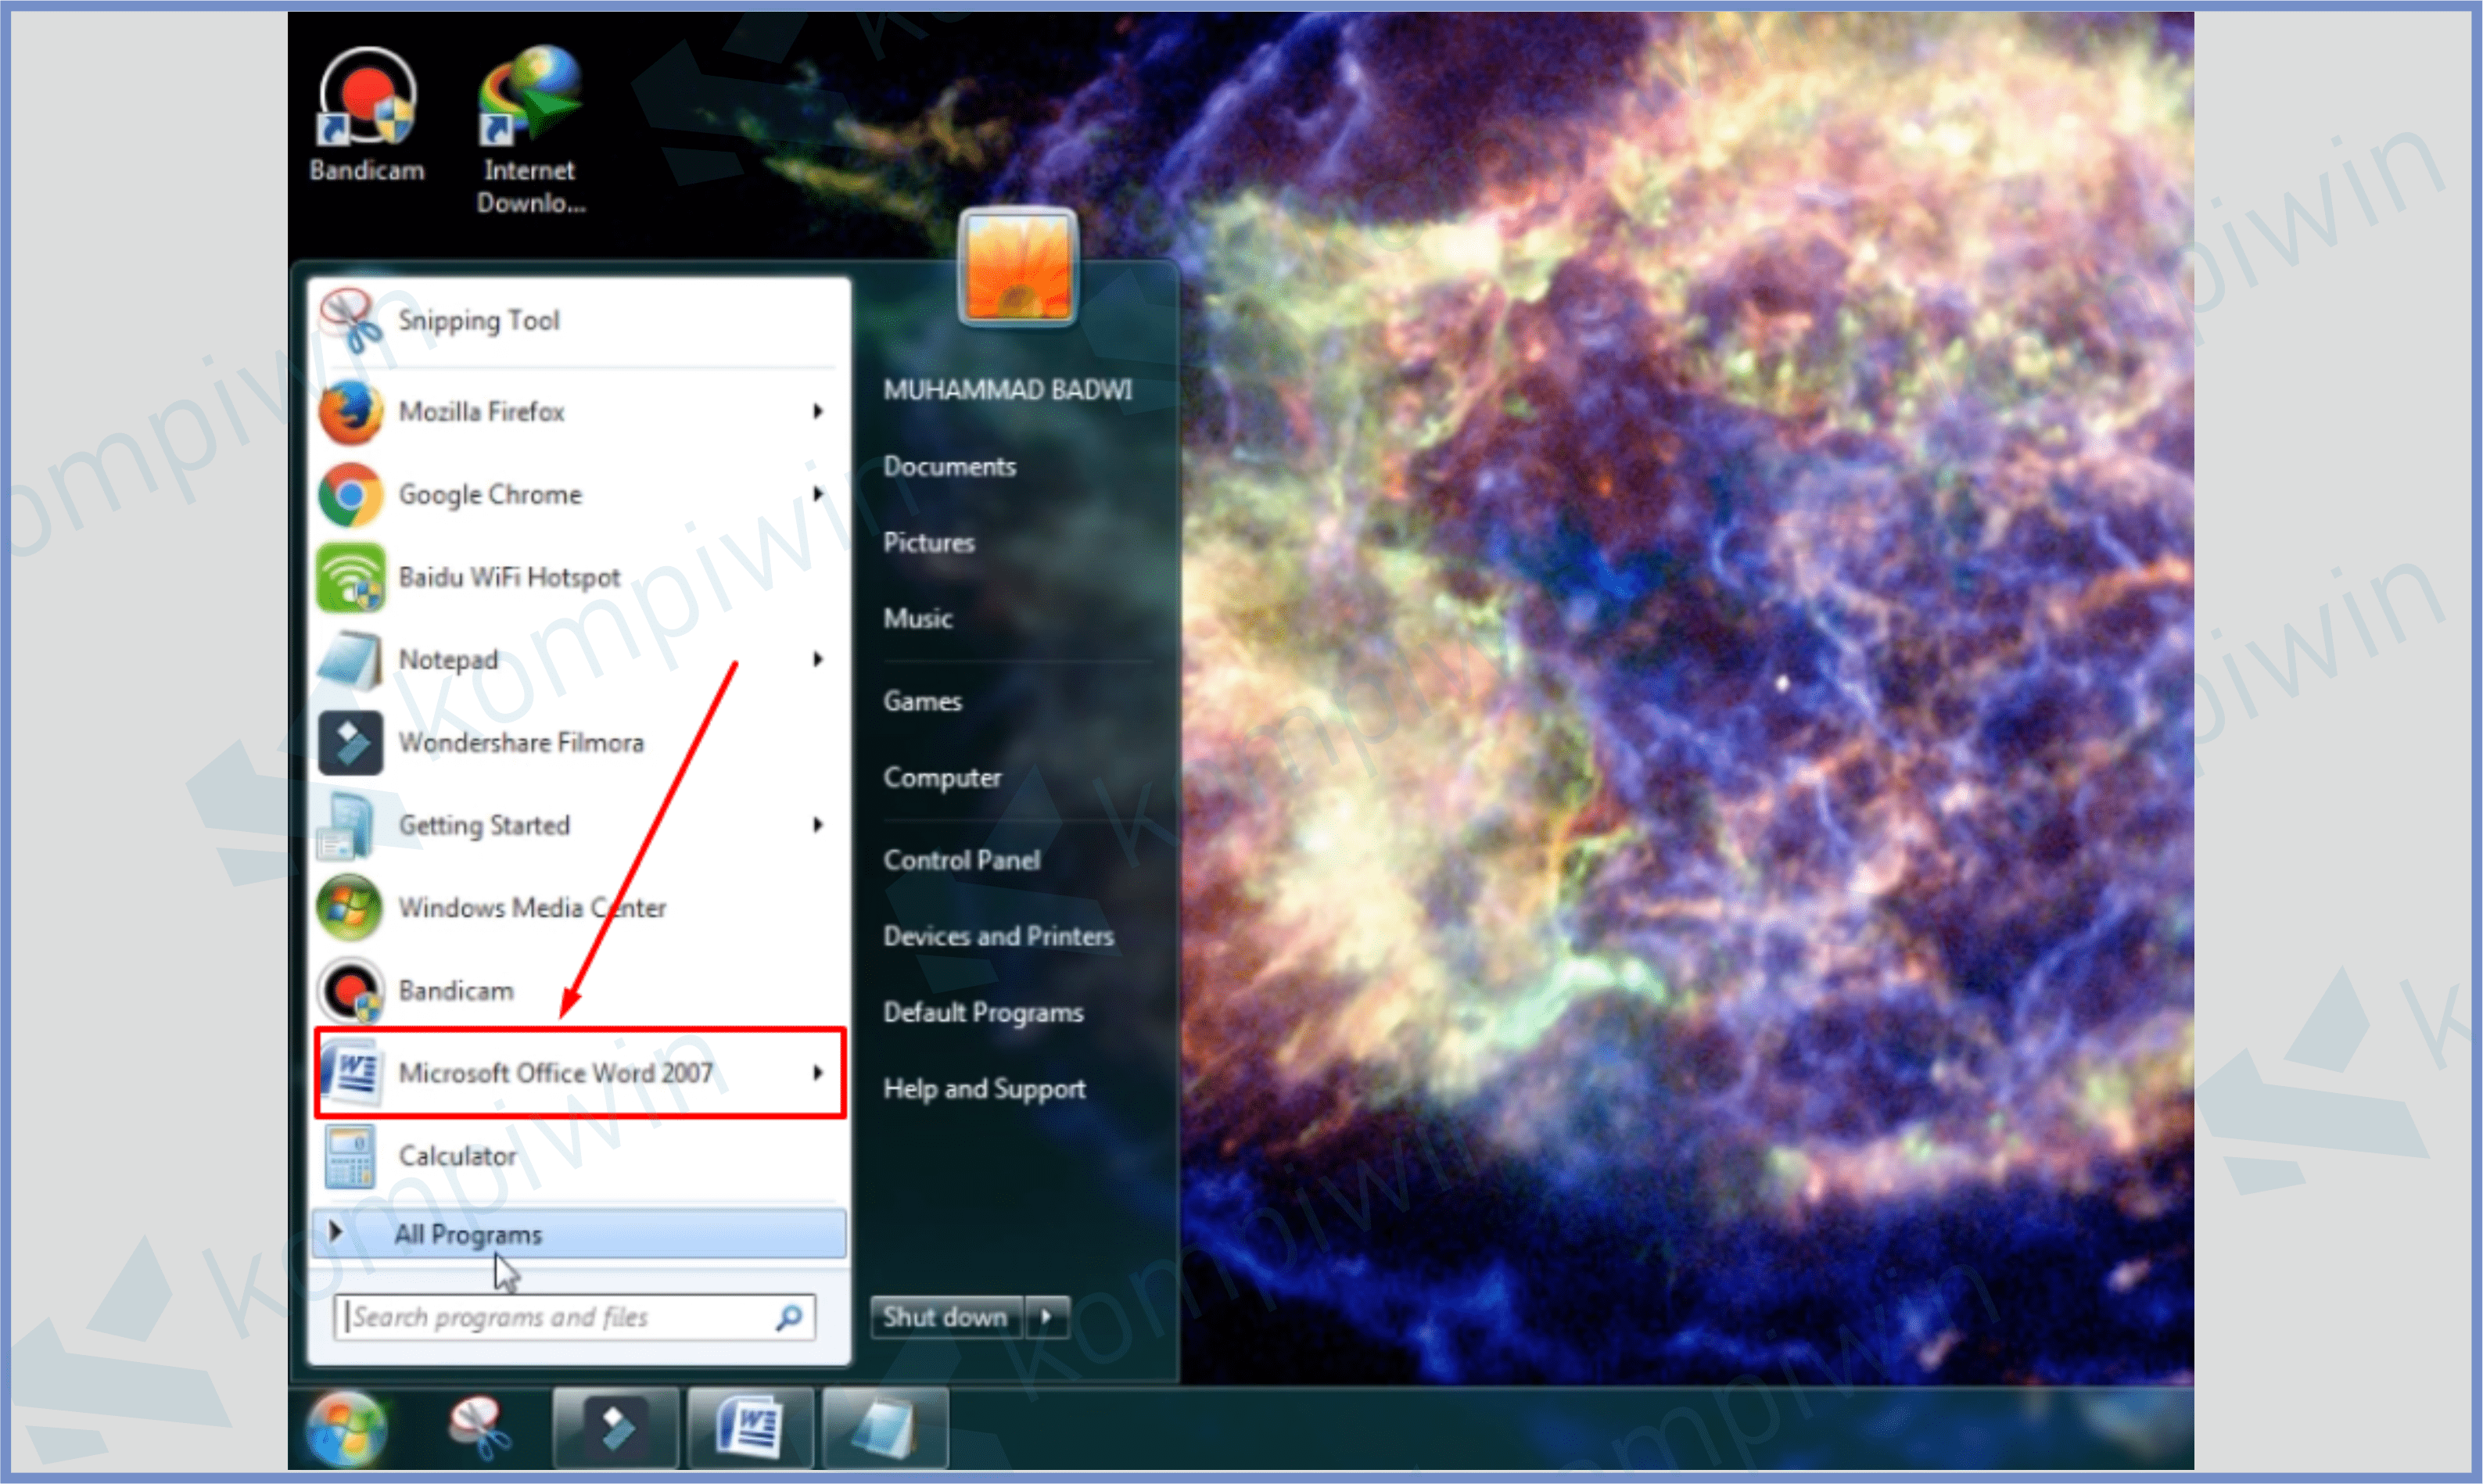Click the Windows Media Center icon

click(349, 908)
